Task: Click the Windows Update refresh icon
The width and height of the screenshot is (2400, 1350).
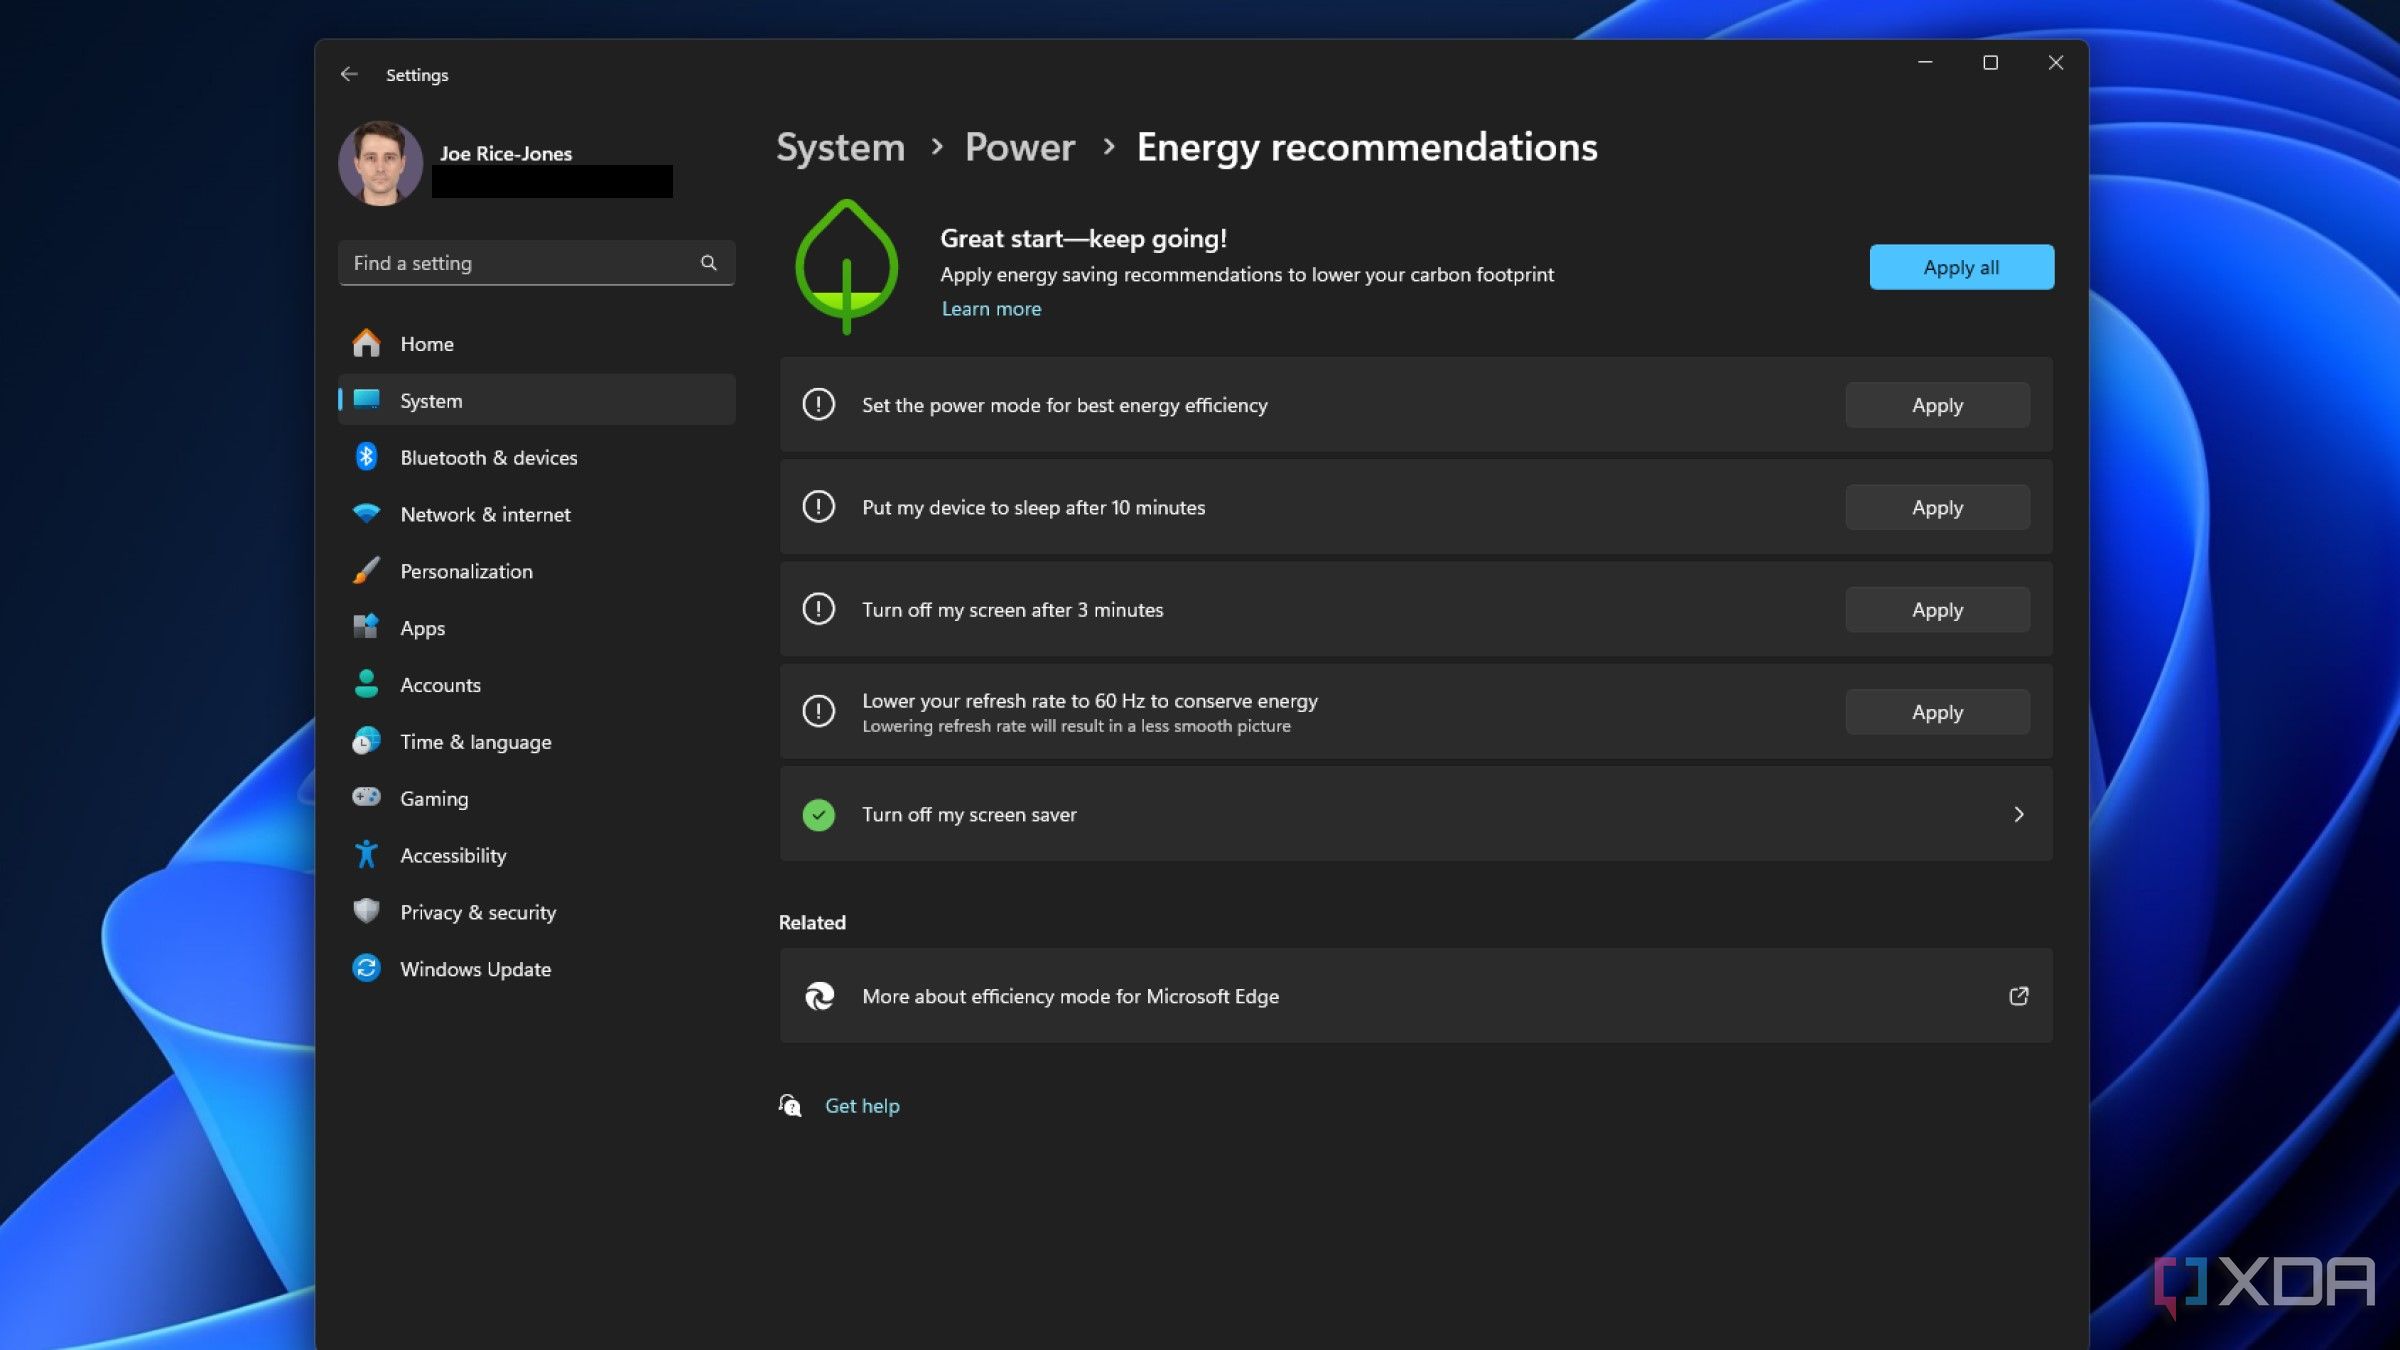Action: [x=364, y=969]
